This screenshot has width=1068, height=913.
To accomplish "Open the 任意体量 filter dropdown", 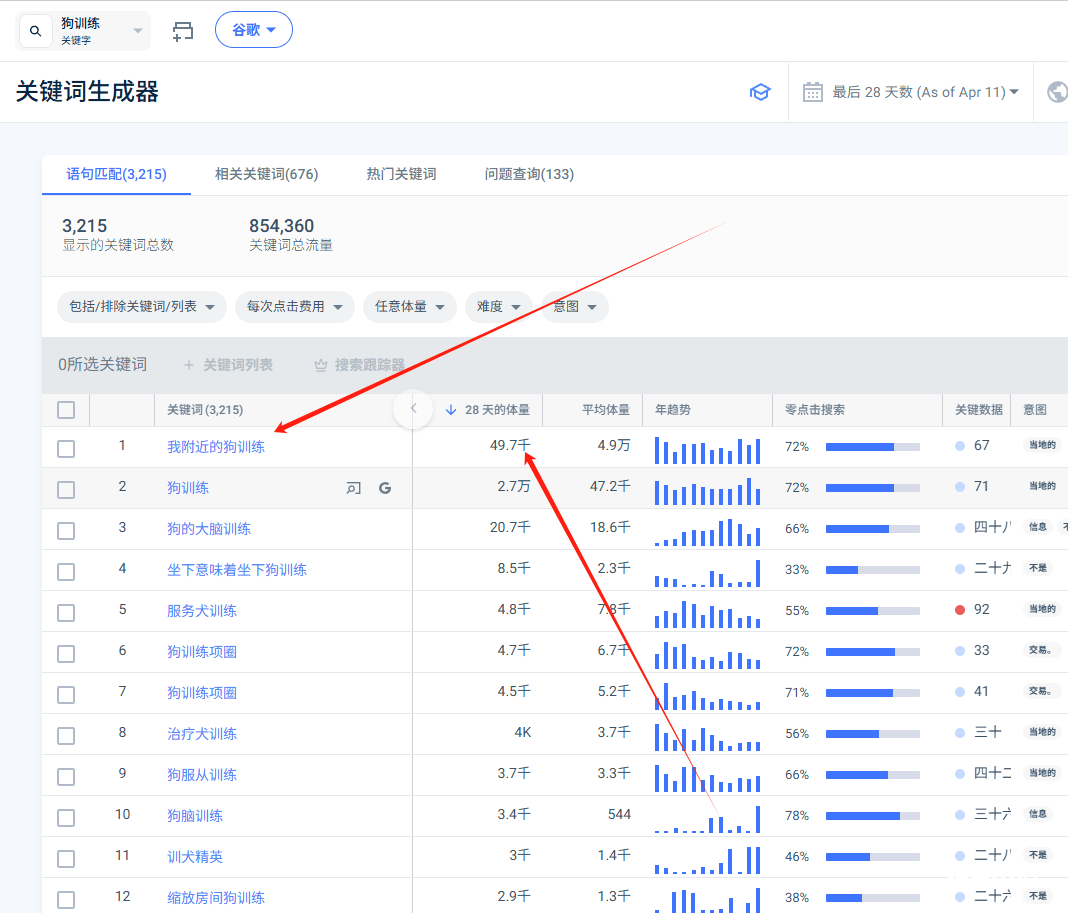I will pos(409,307).
